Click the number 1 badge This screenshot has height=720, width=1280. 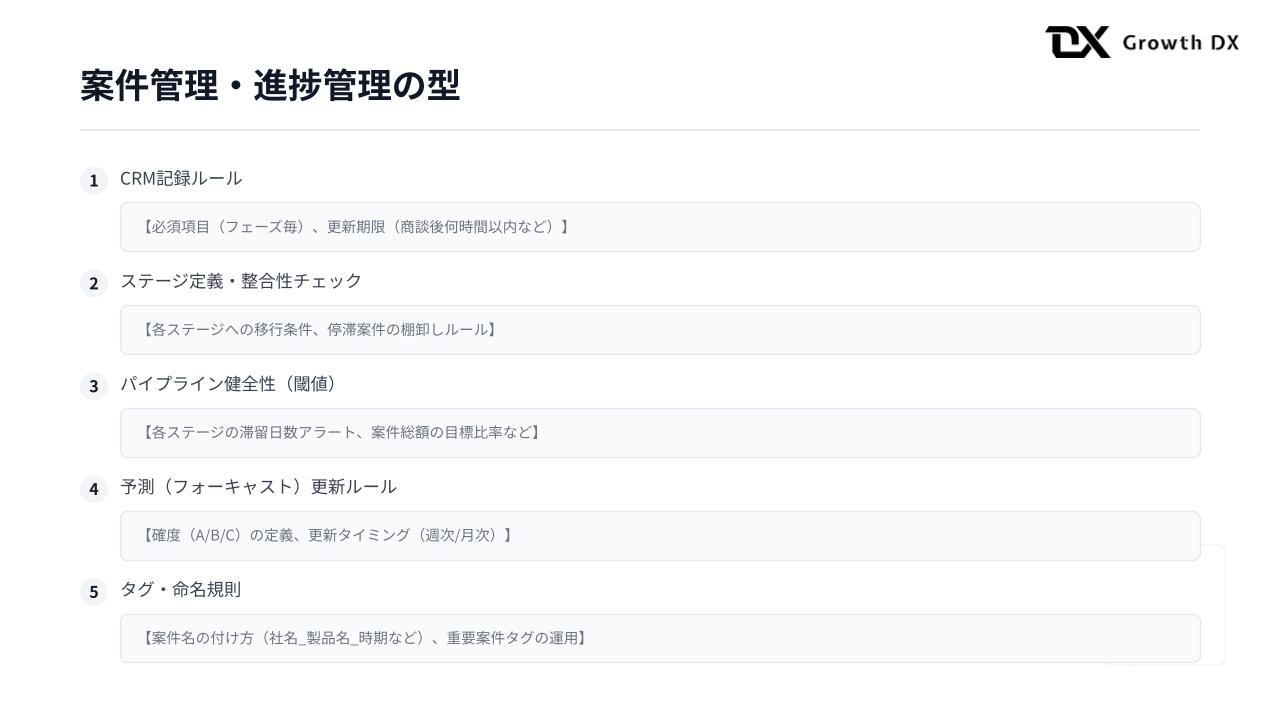pyautogui.click(x=94, y=181)
